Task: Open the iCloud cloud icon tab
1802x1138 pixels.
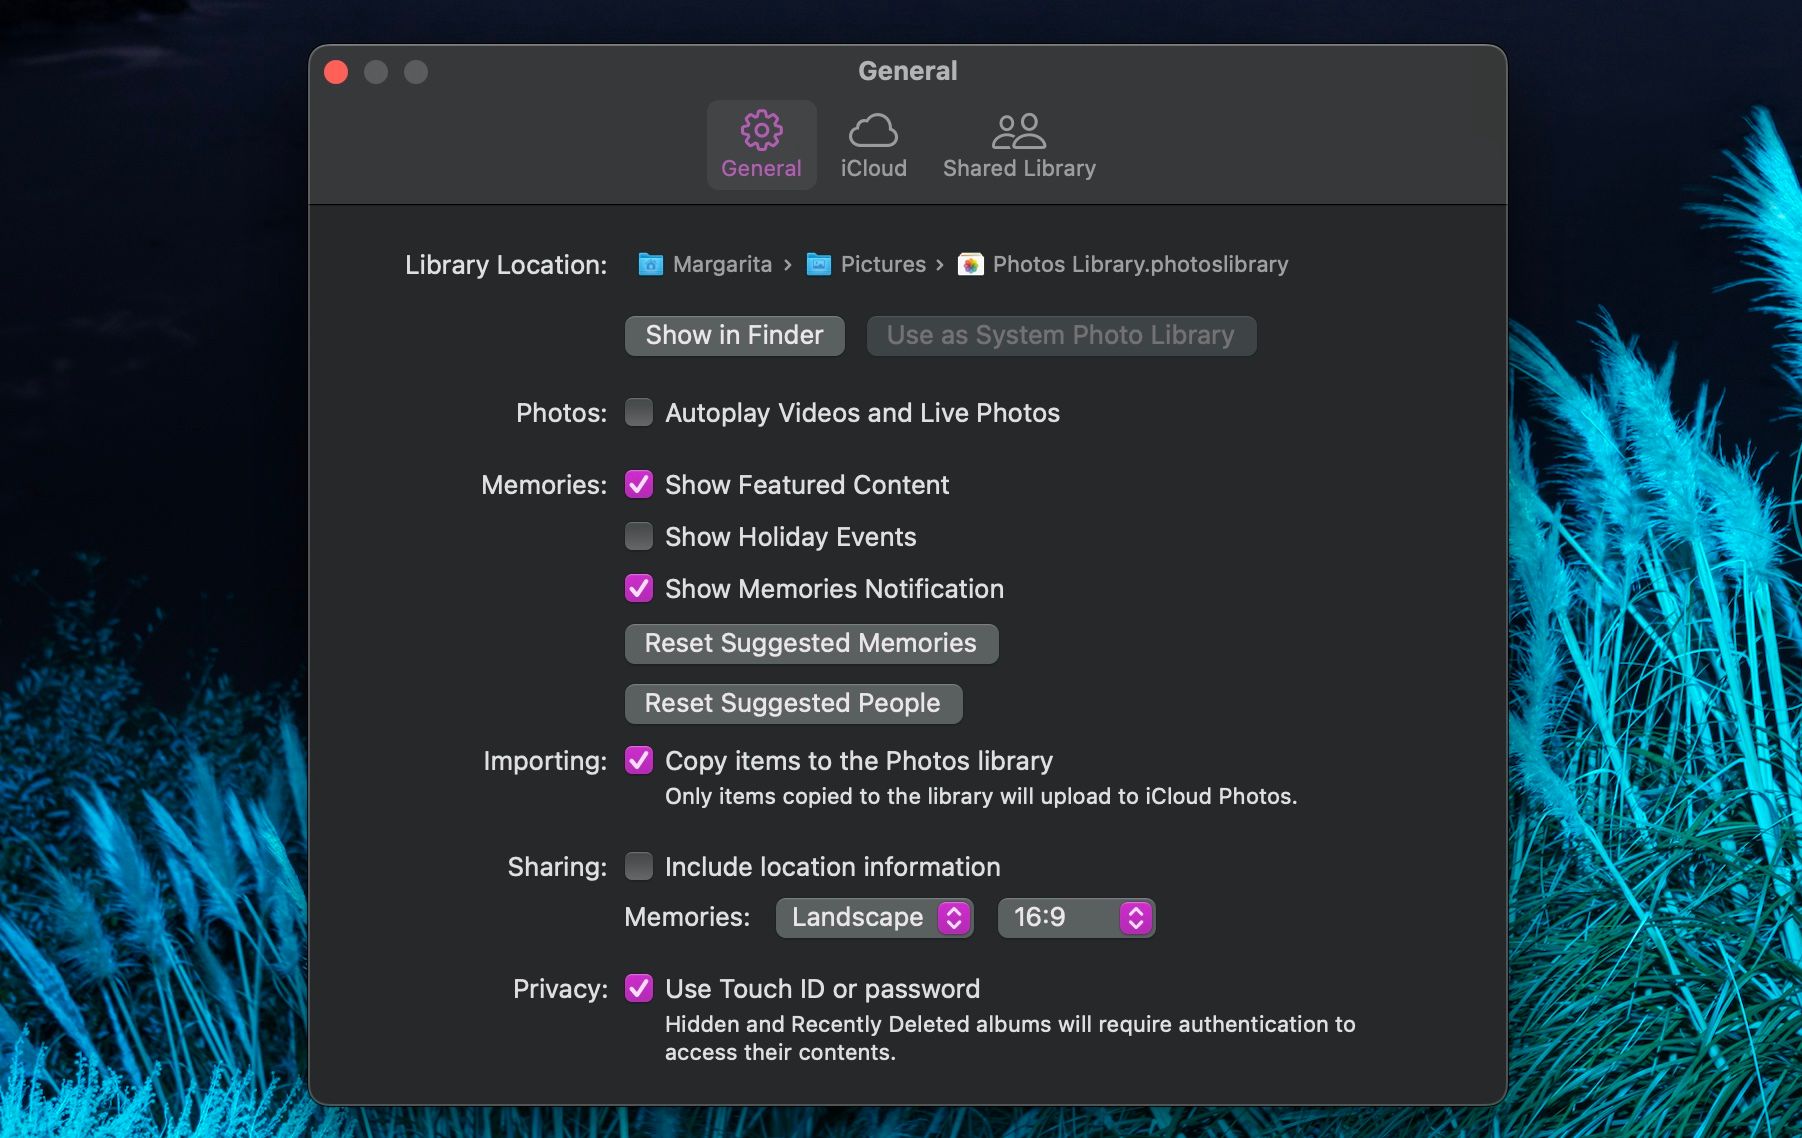Action: point(873,129)
